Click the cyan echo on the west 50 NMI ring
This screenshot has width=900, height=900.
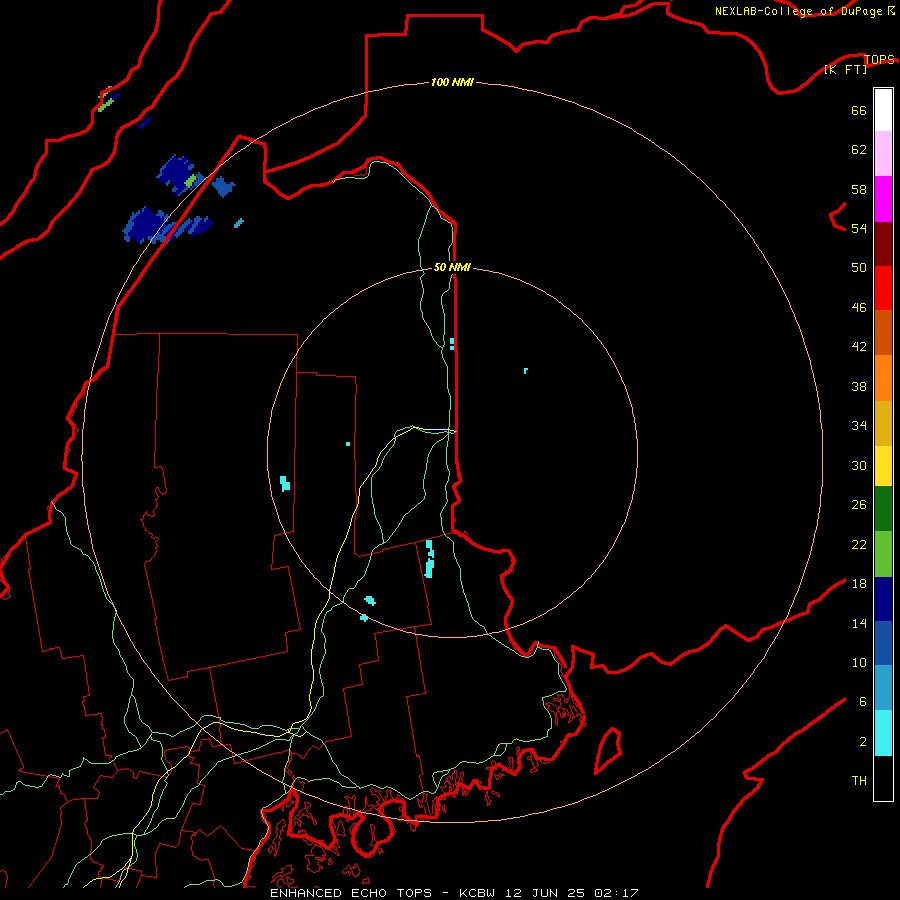coord(285,483)
